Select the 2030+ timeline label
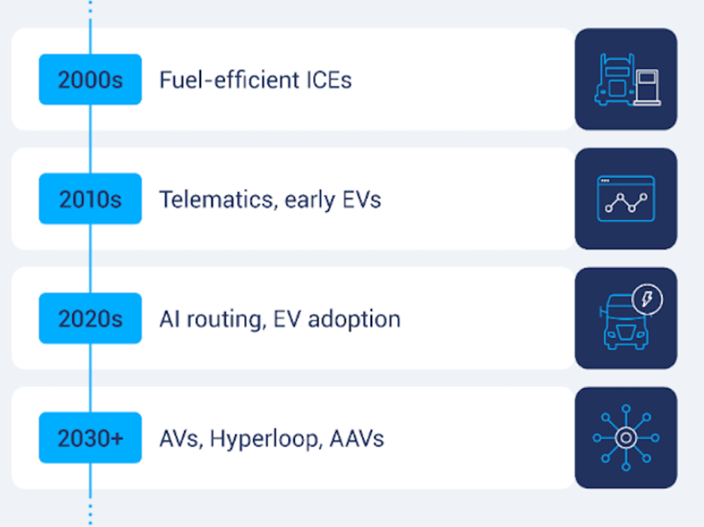This screenshot has height=527, width=704. (90, 438)
